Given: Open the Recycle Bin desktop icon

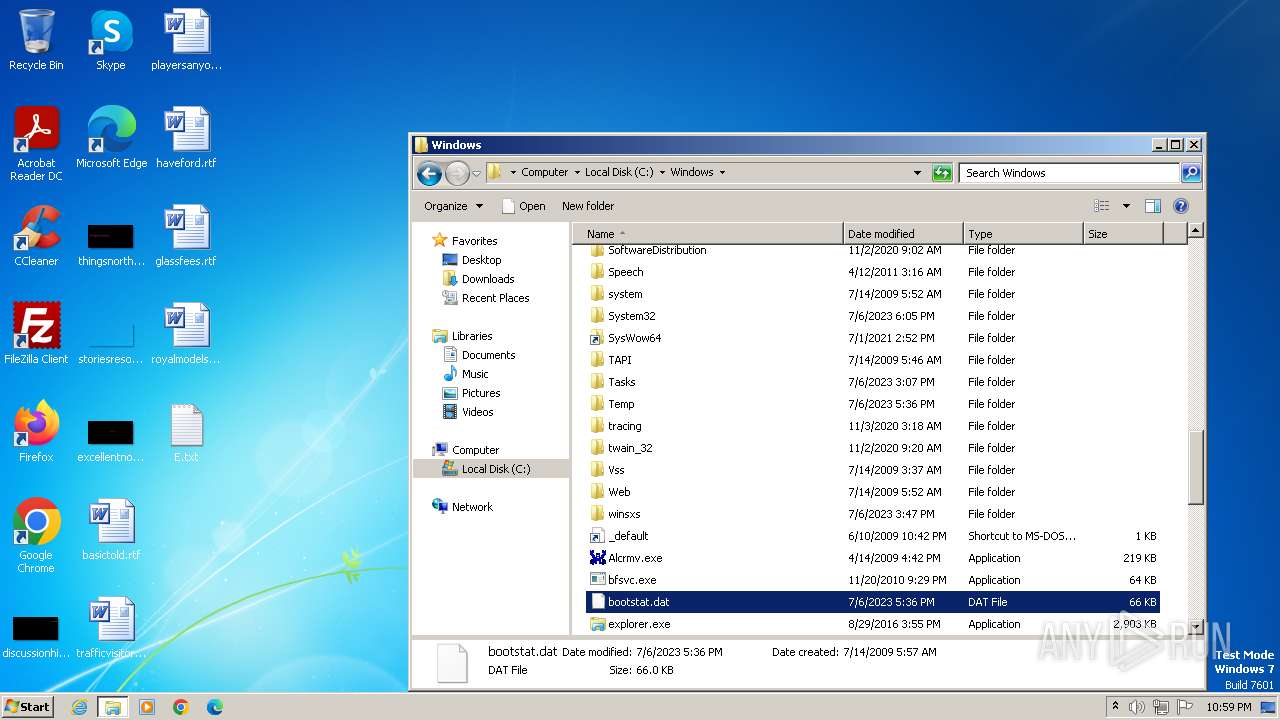Looking at the screenshot, I should pyautogui.click(x=36, y=40).
